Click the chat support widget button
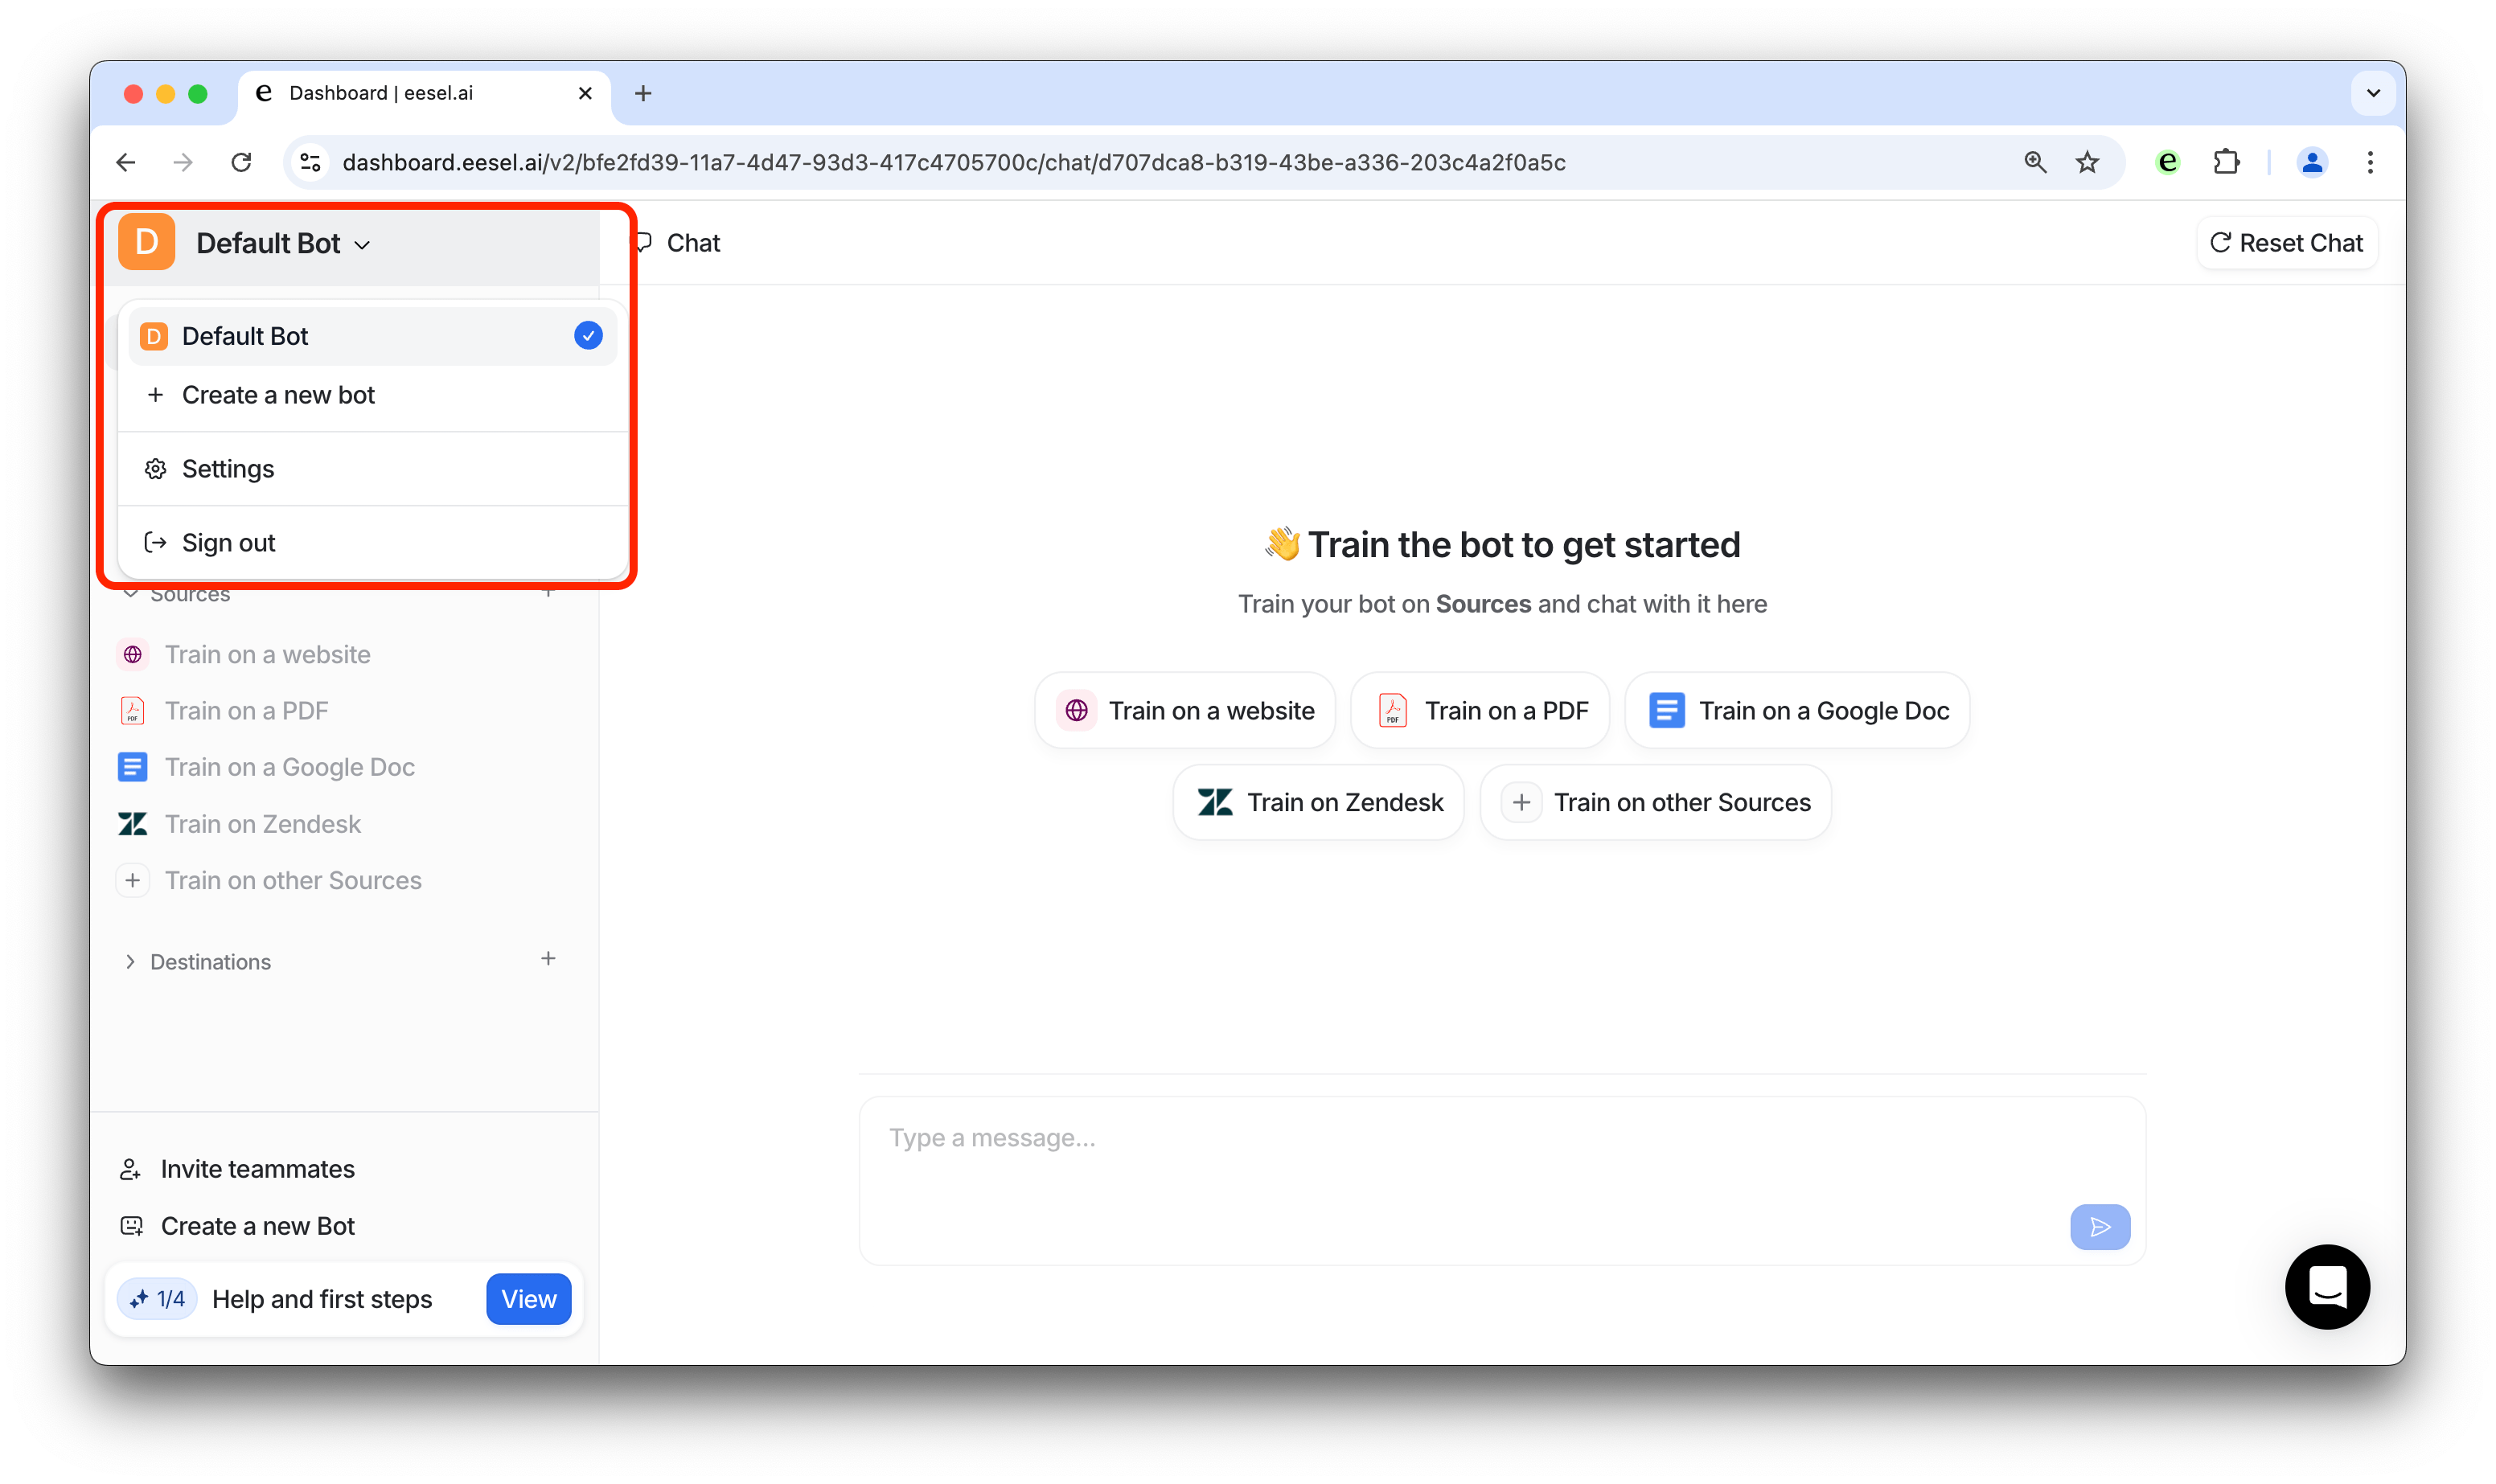Image resolution: width=2496 pixels, height=1484 pixels. coord(2326,1286)
